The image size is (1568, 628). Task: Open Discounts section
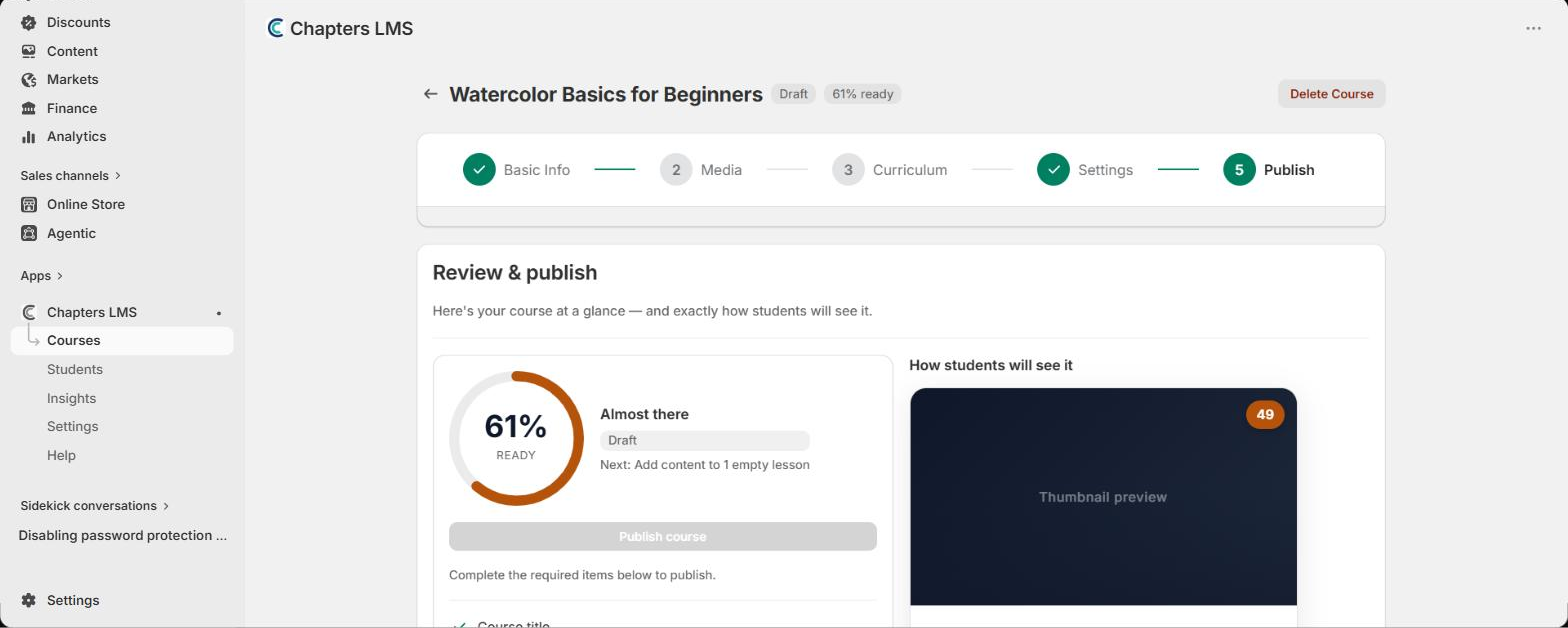(79, 22)
